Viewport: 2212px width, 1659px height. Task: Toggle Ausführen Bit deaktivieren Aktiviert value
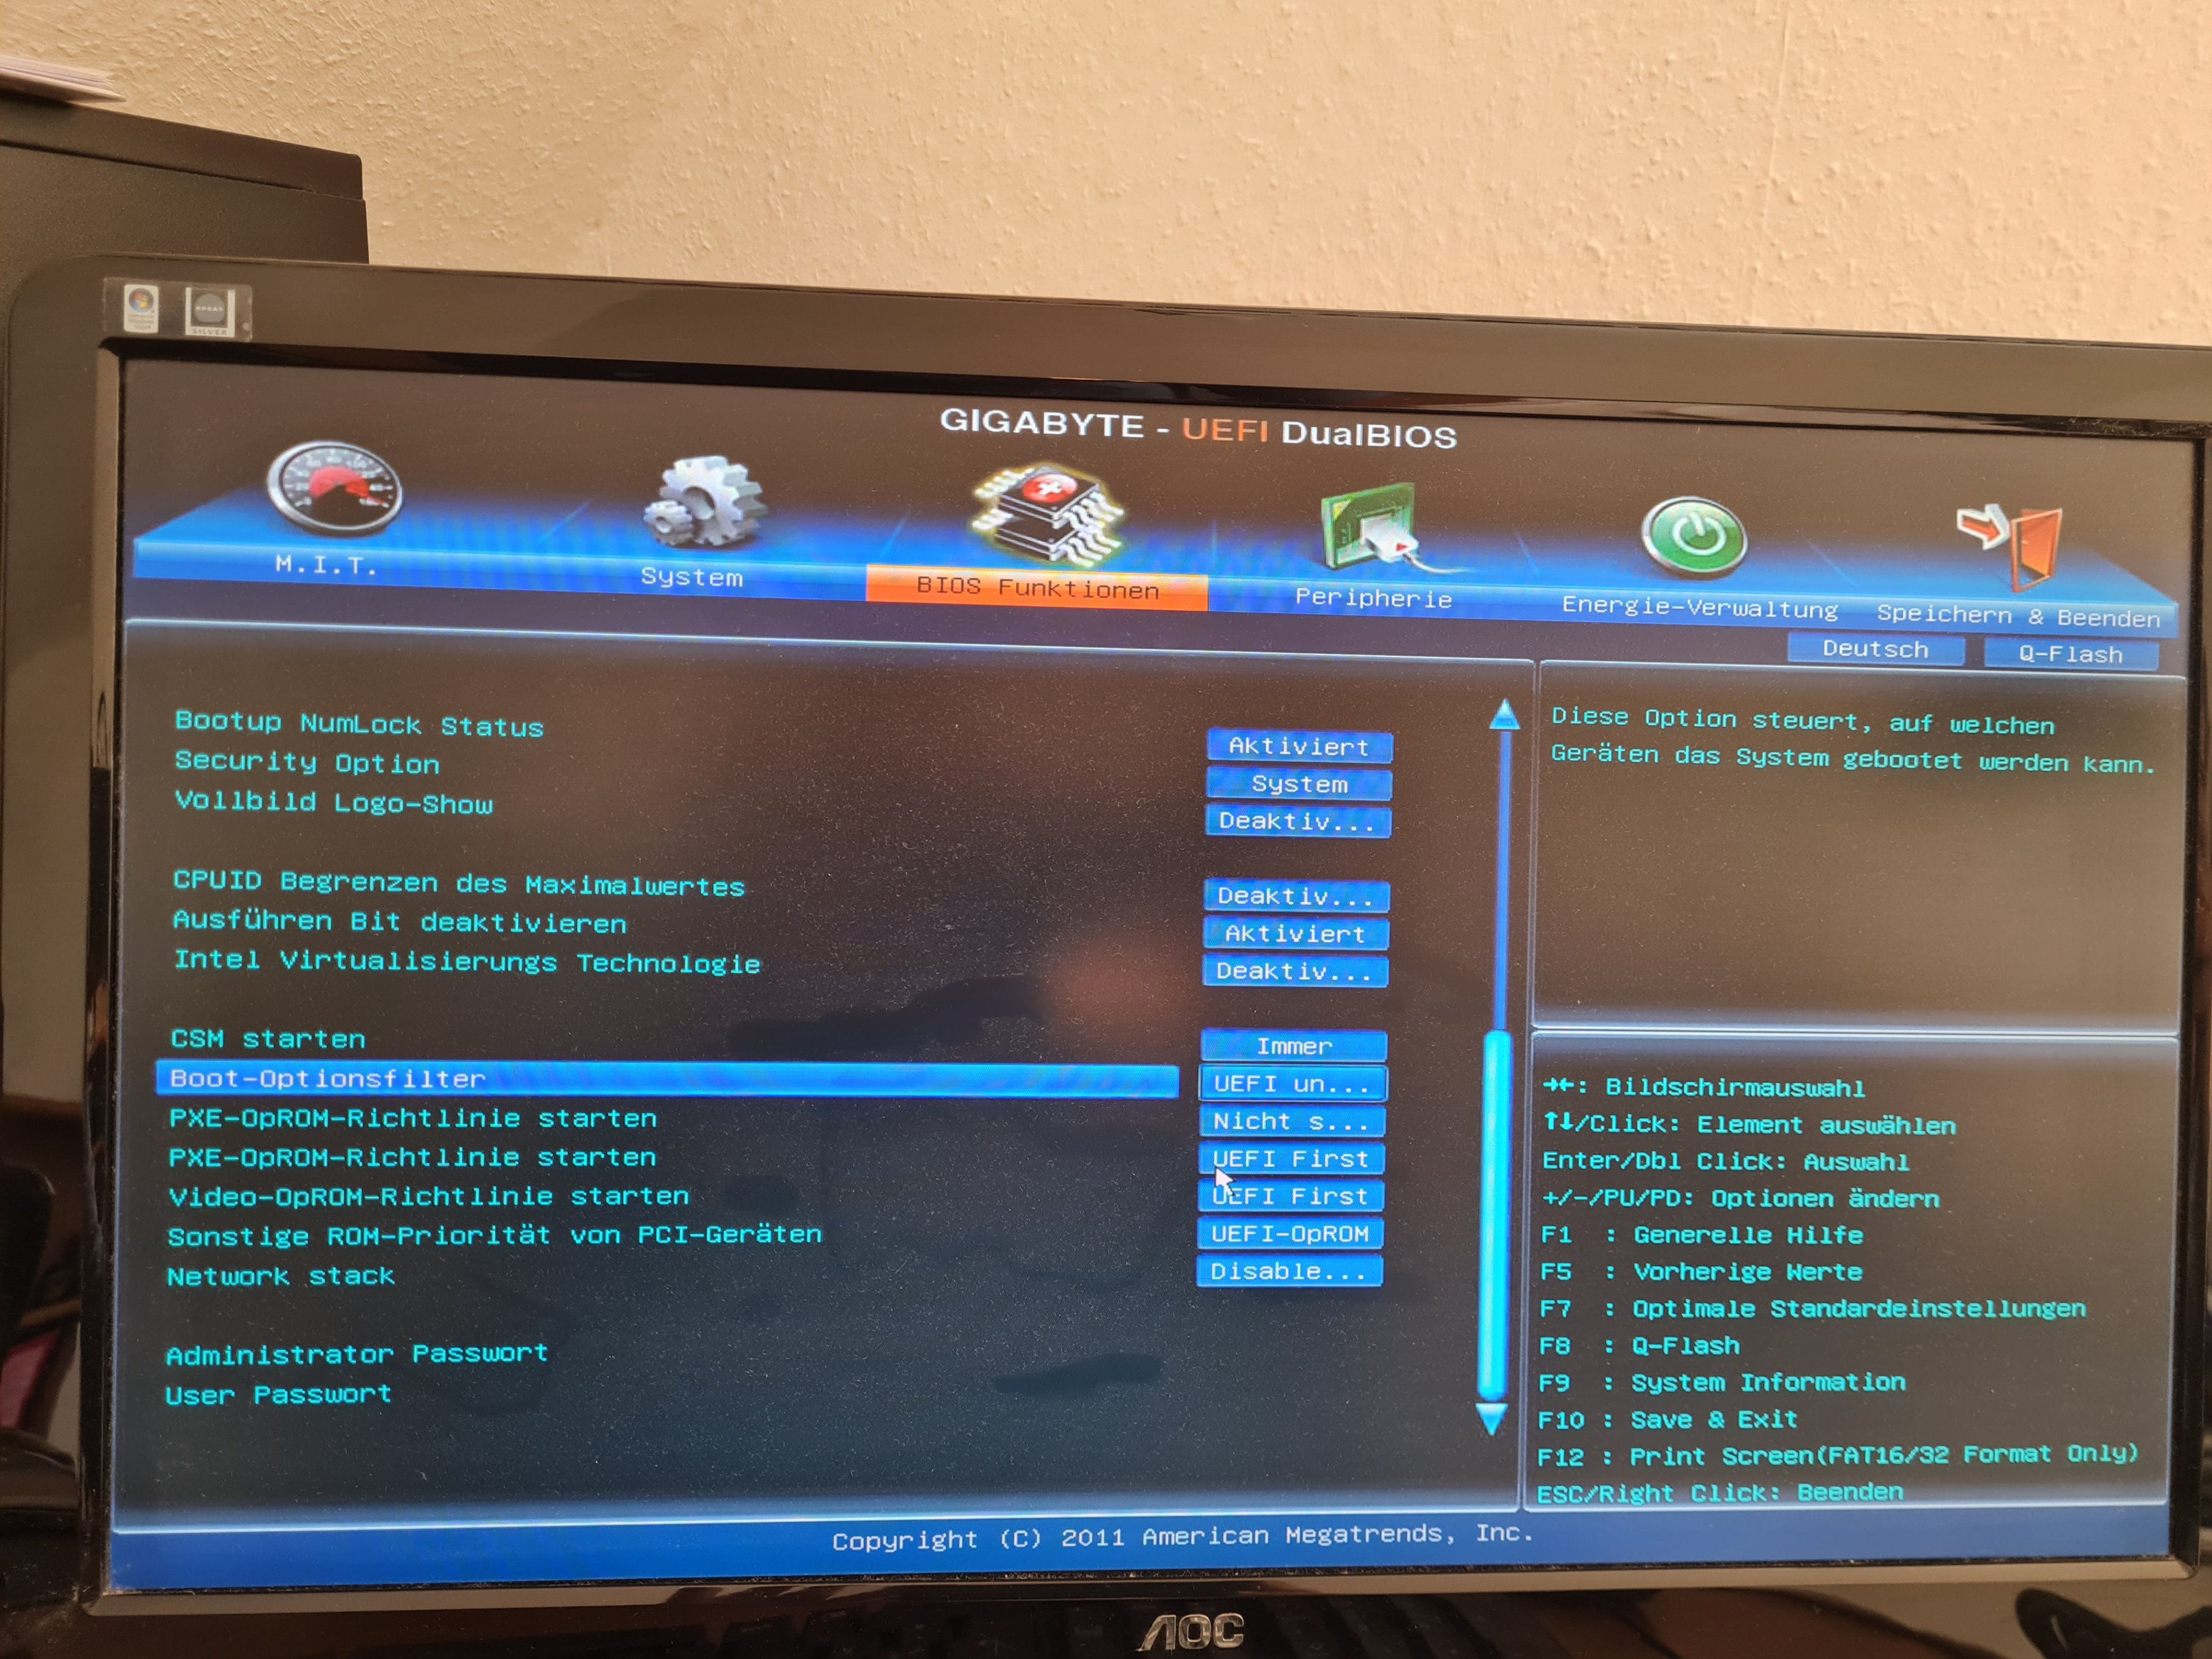[x=1295, y=934]
